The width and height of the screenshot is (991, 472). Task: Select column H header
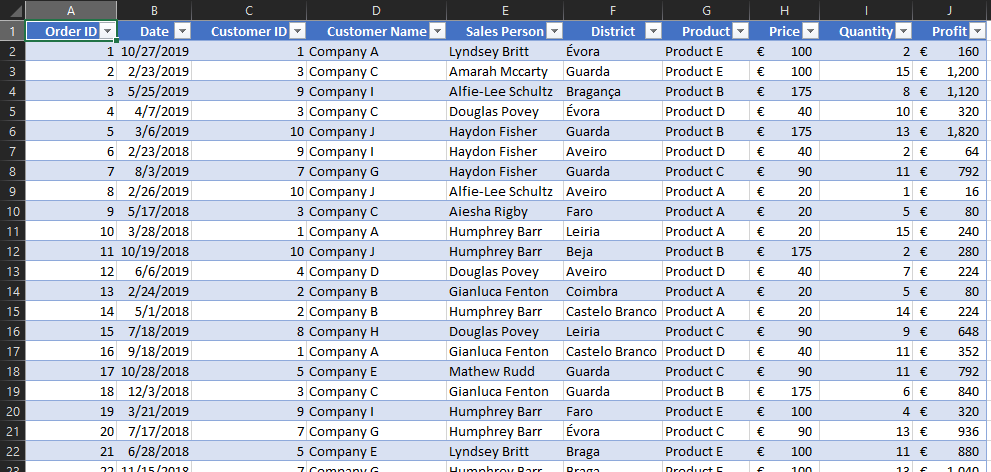(784, 10)
